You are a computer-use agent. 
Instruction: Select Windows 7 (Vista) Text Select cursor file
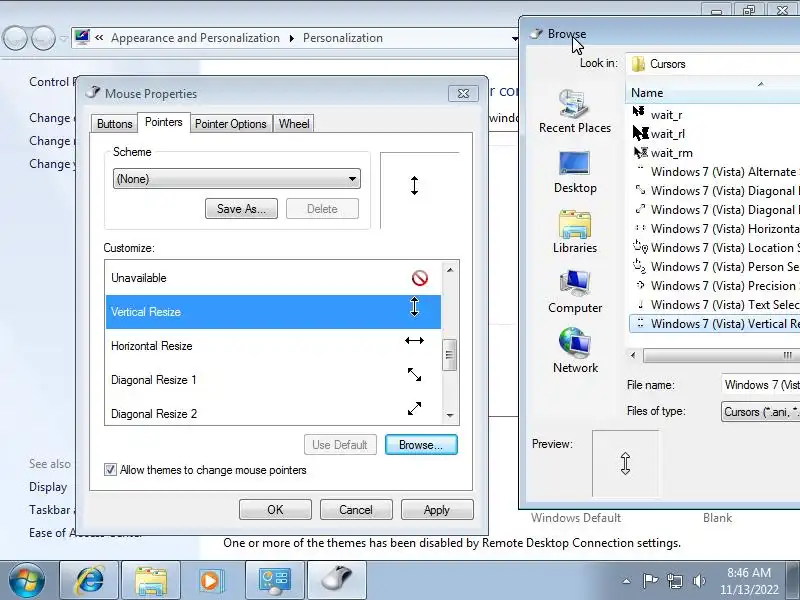[x=715, y=305]
